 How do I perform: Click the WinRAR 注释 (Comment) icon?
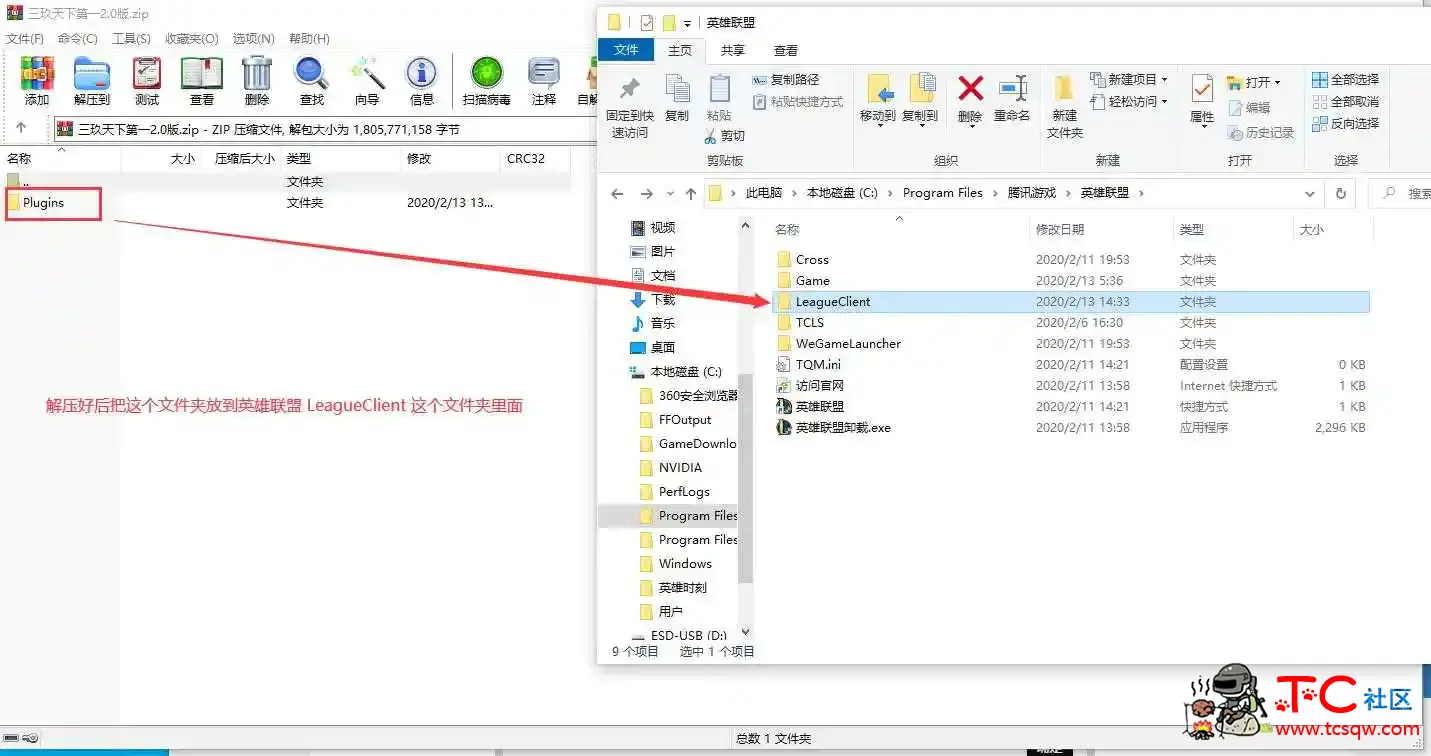coord(544,81)
